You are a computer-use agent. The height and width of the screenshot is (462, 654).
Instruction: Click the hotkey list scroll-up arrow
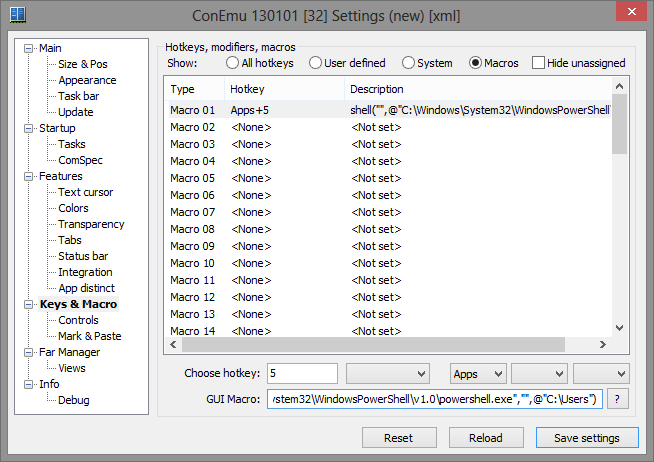point(619,87)
